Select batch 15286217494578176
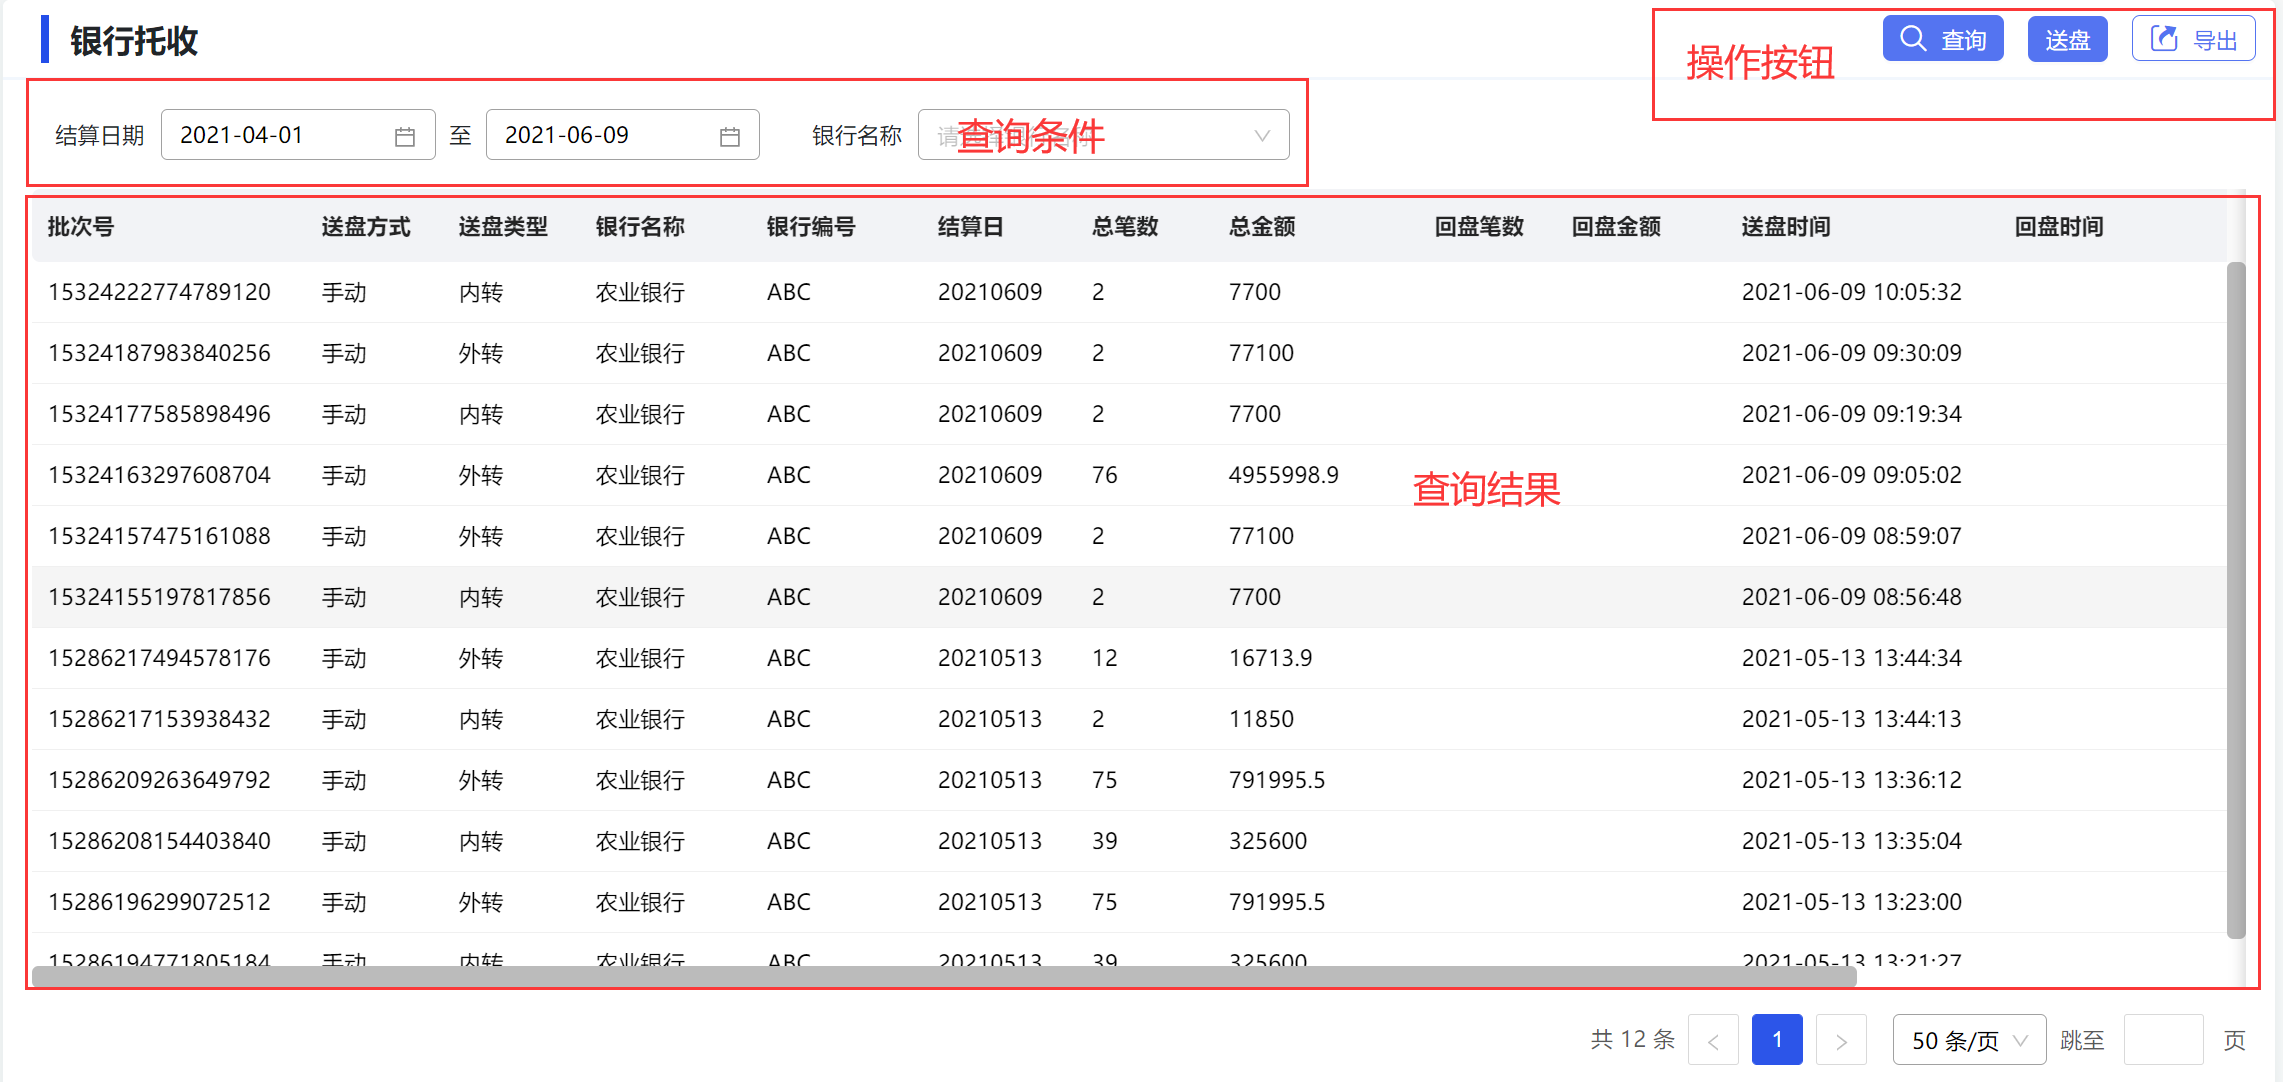2283x1082 pixels. tap(160, 658)
